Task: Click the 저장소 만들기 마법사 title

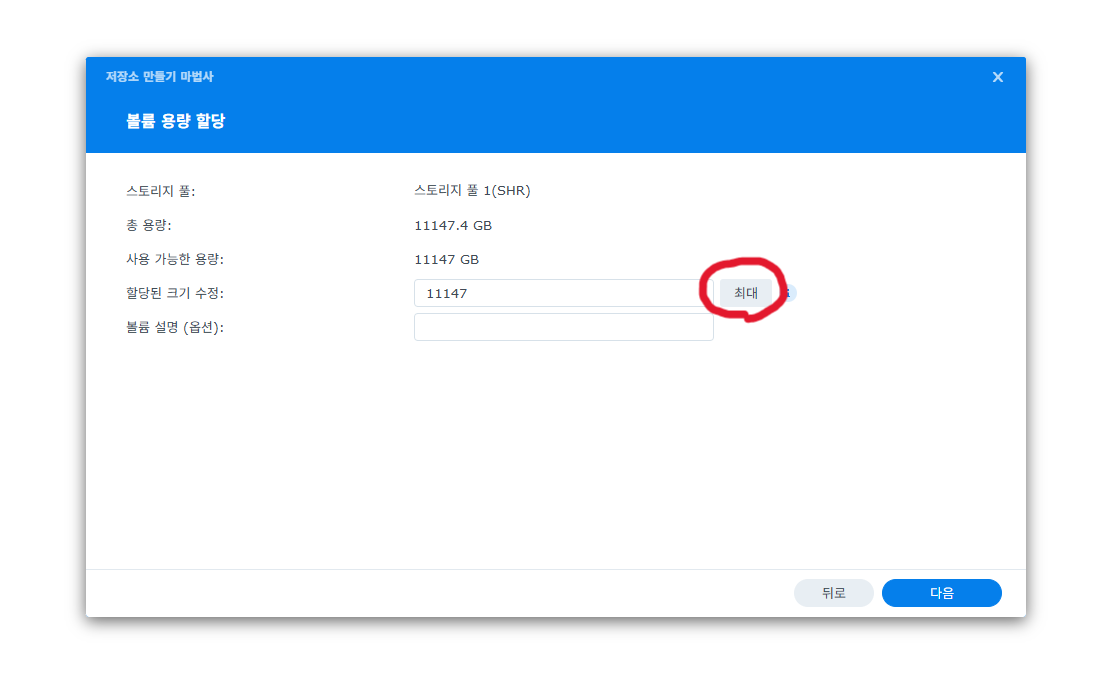Action: coord(159,77)
